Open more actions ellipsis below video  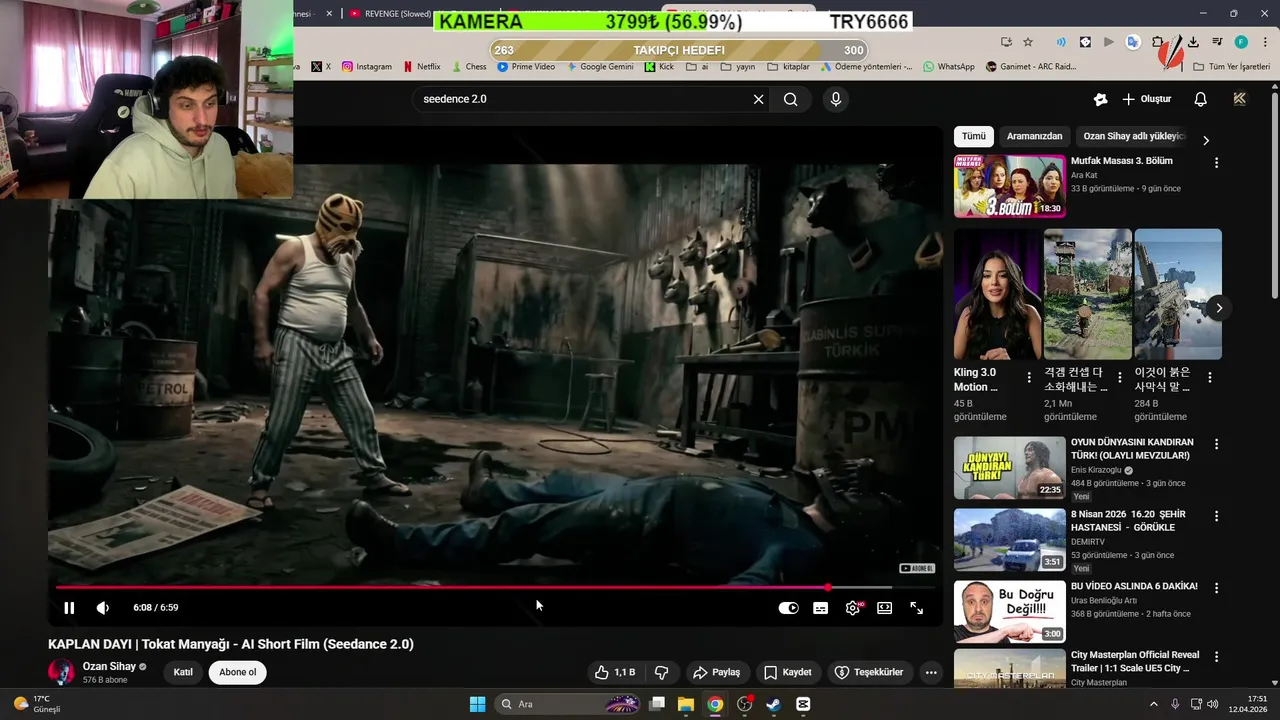click(931, 672)
